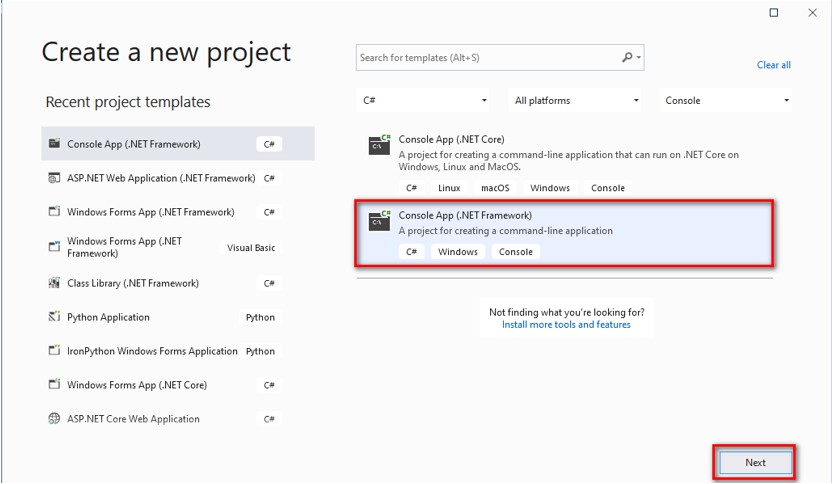
Task: Open Install more tools and features link
Action: (x=566, y=324)
